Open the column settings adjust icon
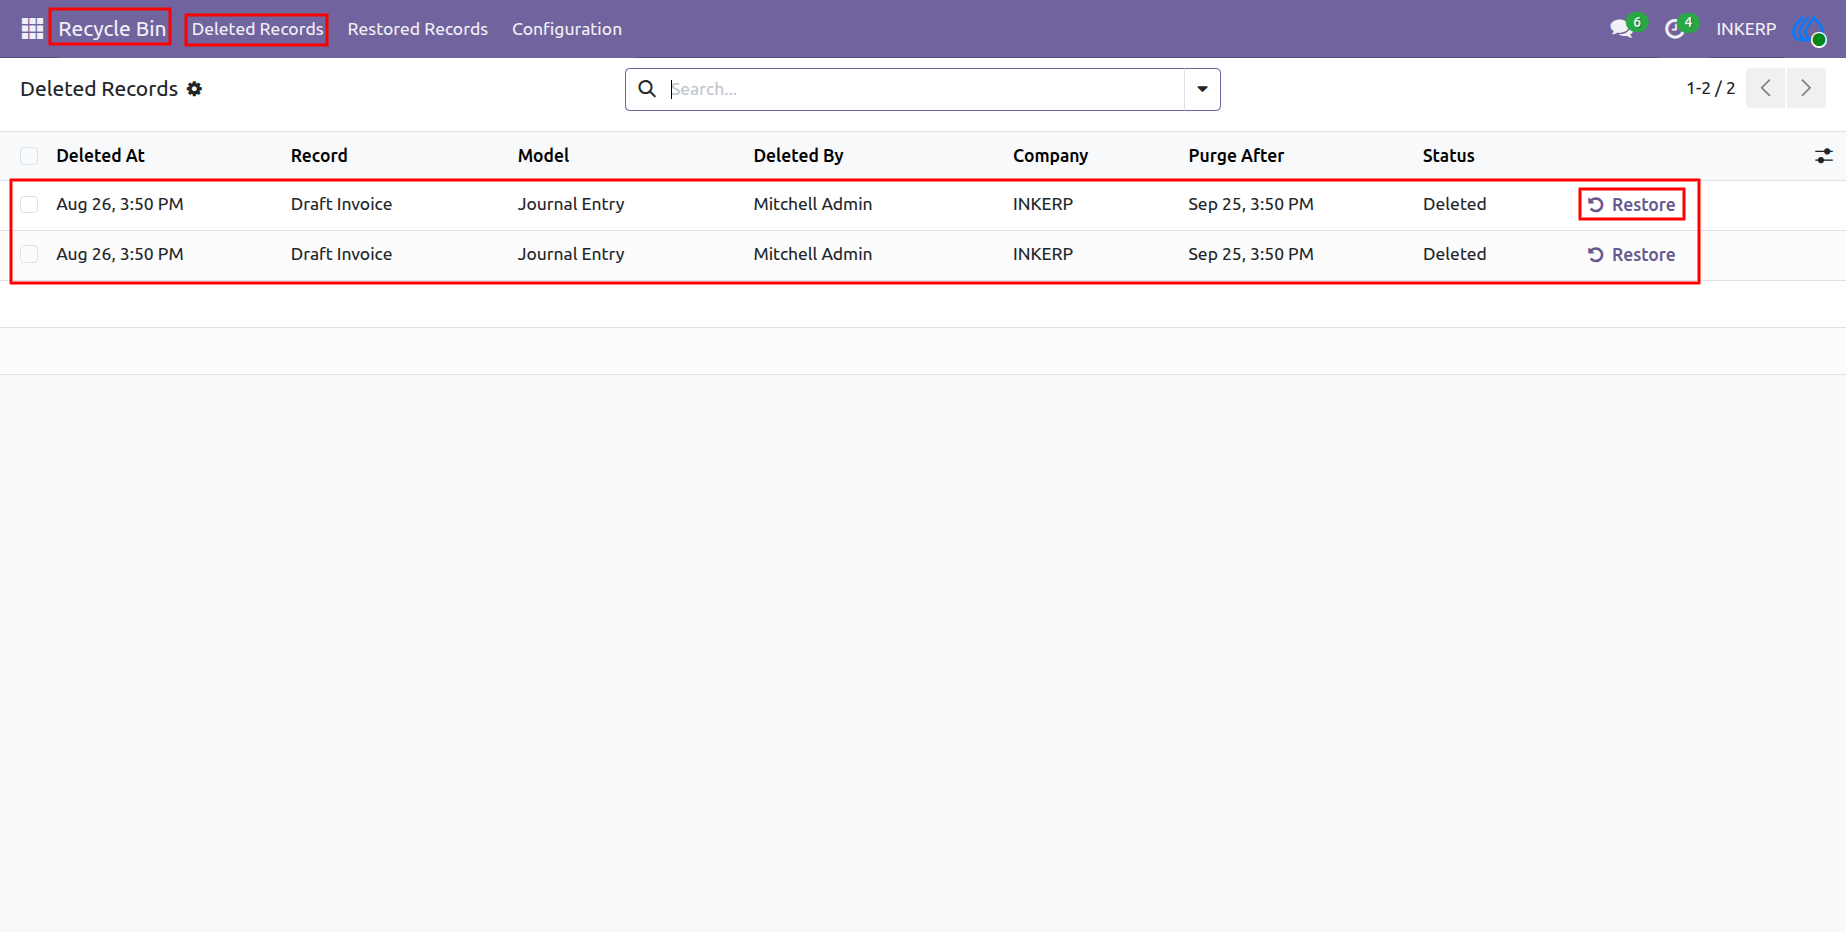Screen dimensions: 1846x932 (x=1824, y=156)
